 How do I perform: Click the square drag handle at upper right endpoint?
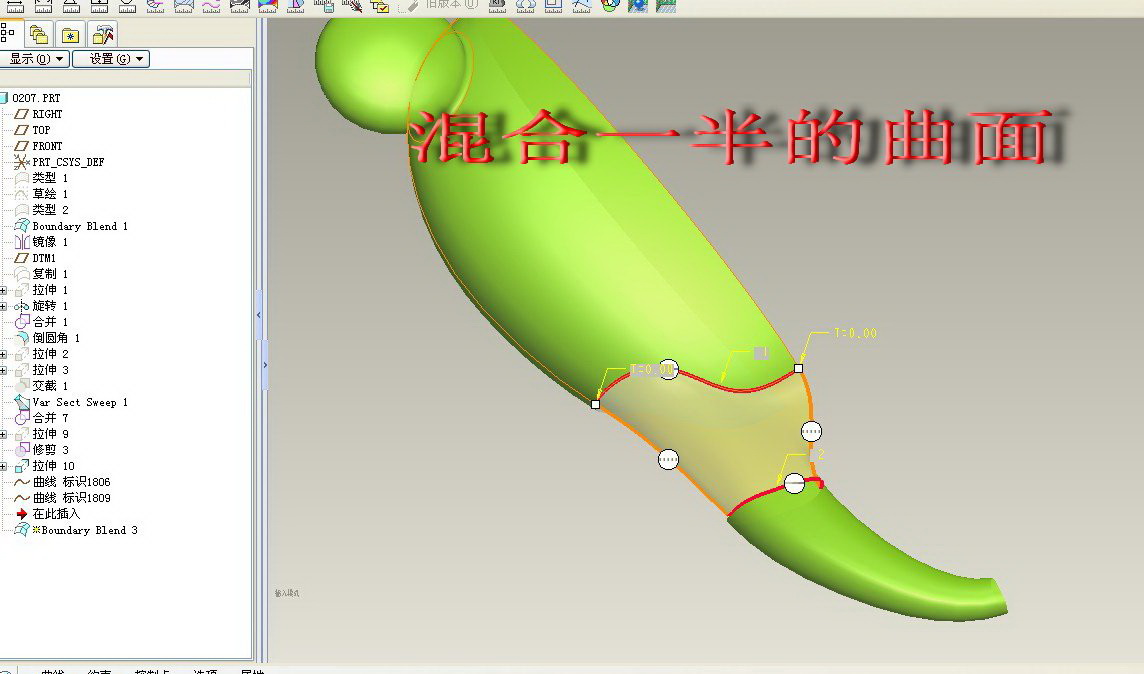pyautogui.click(x=798, y=368)
